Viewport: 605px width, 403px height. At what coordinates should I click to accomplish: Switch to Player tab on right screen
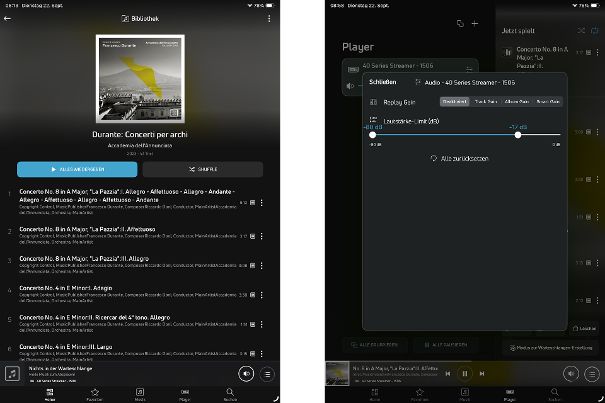point(510,395)
